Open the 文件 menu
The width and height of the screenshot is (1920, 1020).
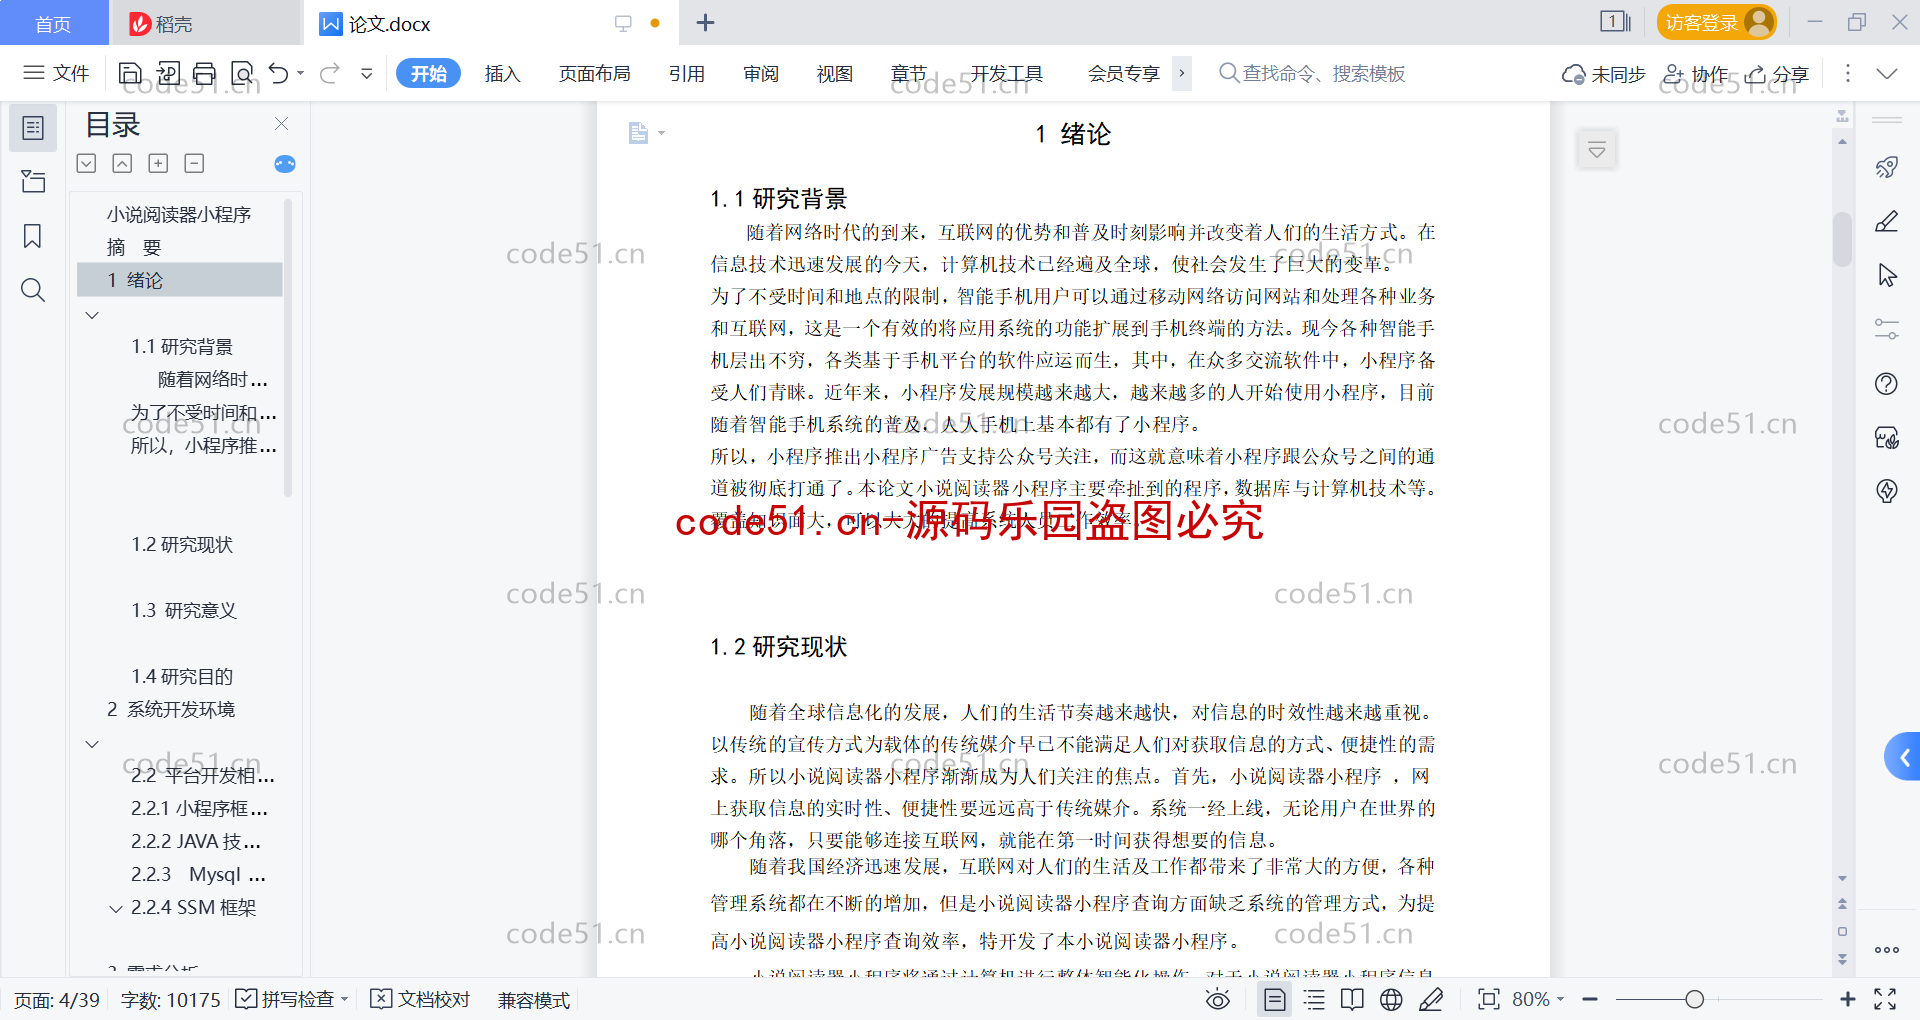(56, 73)
